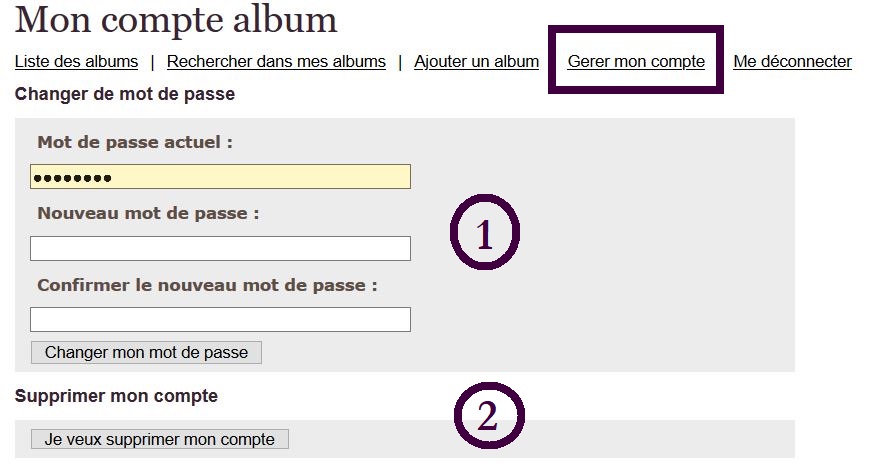The image size is (876, 471).
Task: Click Je veux supprimer mon compte button
Action: pos(160,439)
